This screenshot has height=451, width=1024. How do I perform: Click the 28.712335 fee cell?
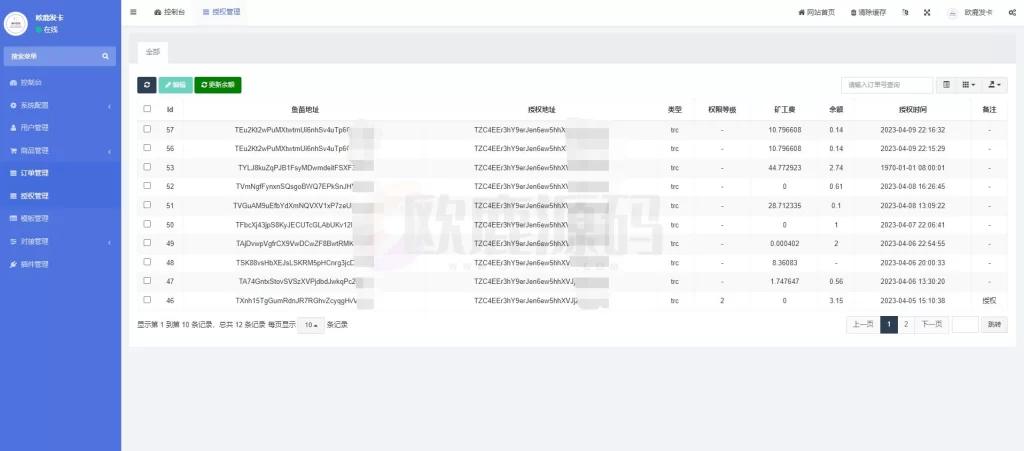[784, 206]
